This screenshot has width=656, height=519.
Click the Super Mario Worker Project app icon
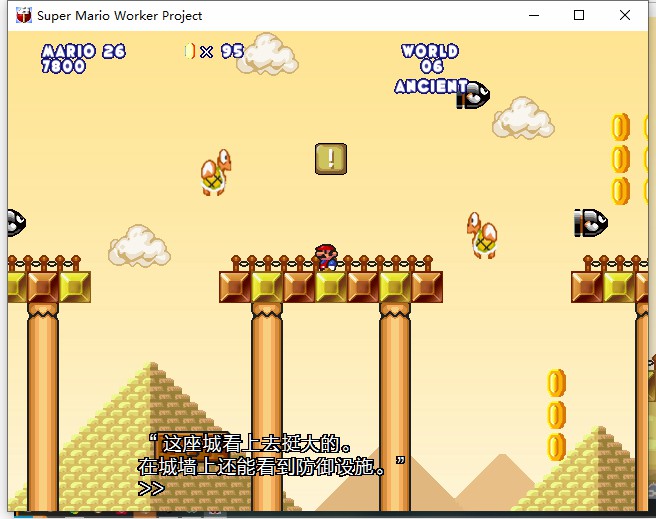click(24, 15)
